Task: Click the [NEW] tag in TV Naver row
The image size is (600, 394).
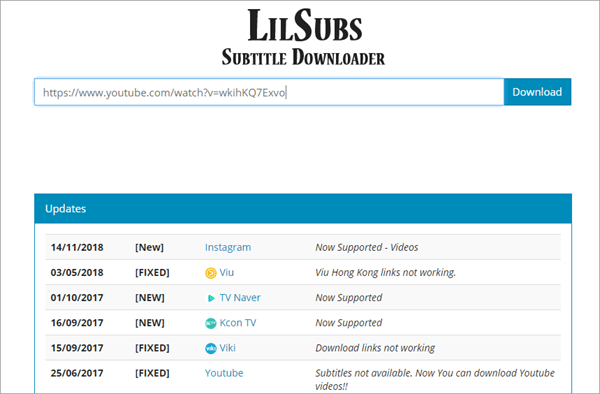Action: pos(150,298)
